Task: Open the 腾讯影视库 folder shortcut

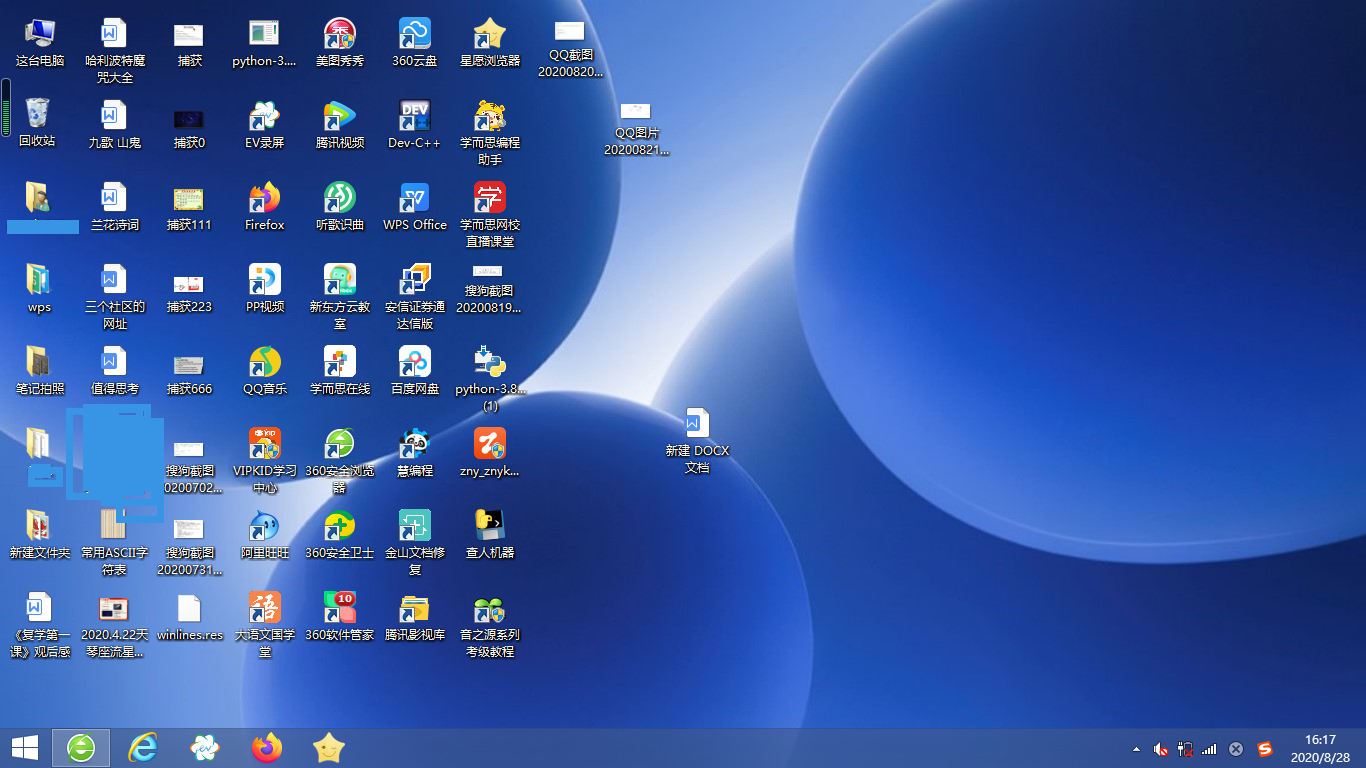Action: [x=415, y=617]
